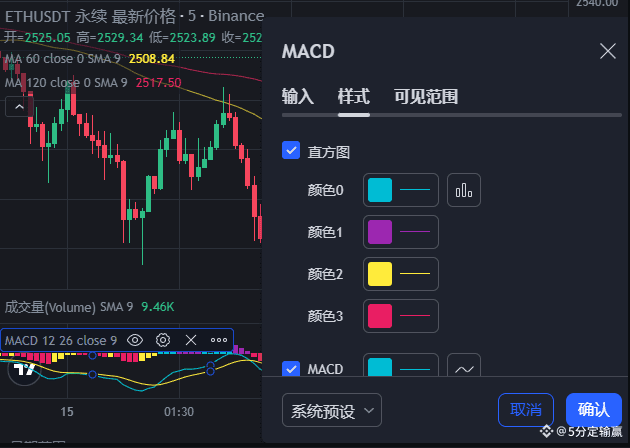Open MACD more options ellipsis
This screenshot has height=448, width=630.
click(219, 340)
